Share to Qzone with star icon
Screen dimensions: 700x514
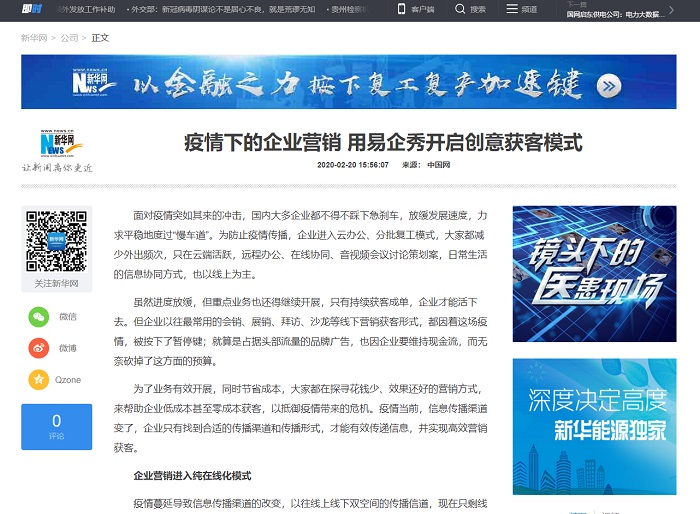(38, 380)
